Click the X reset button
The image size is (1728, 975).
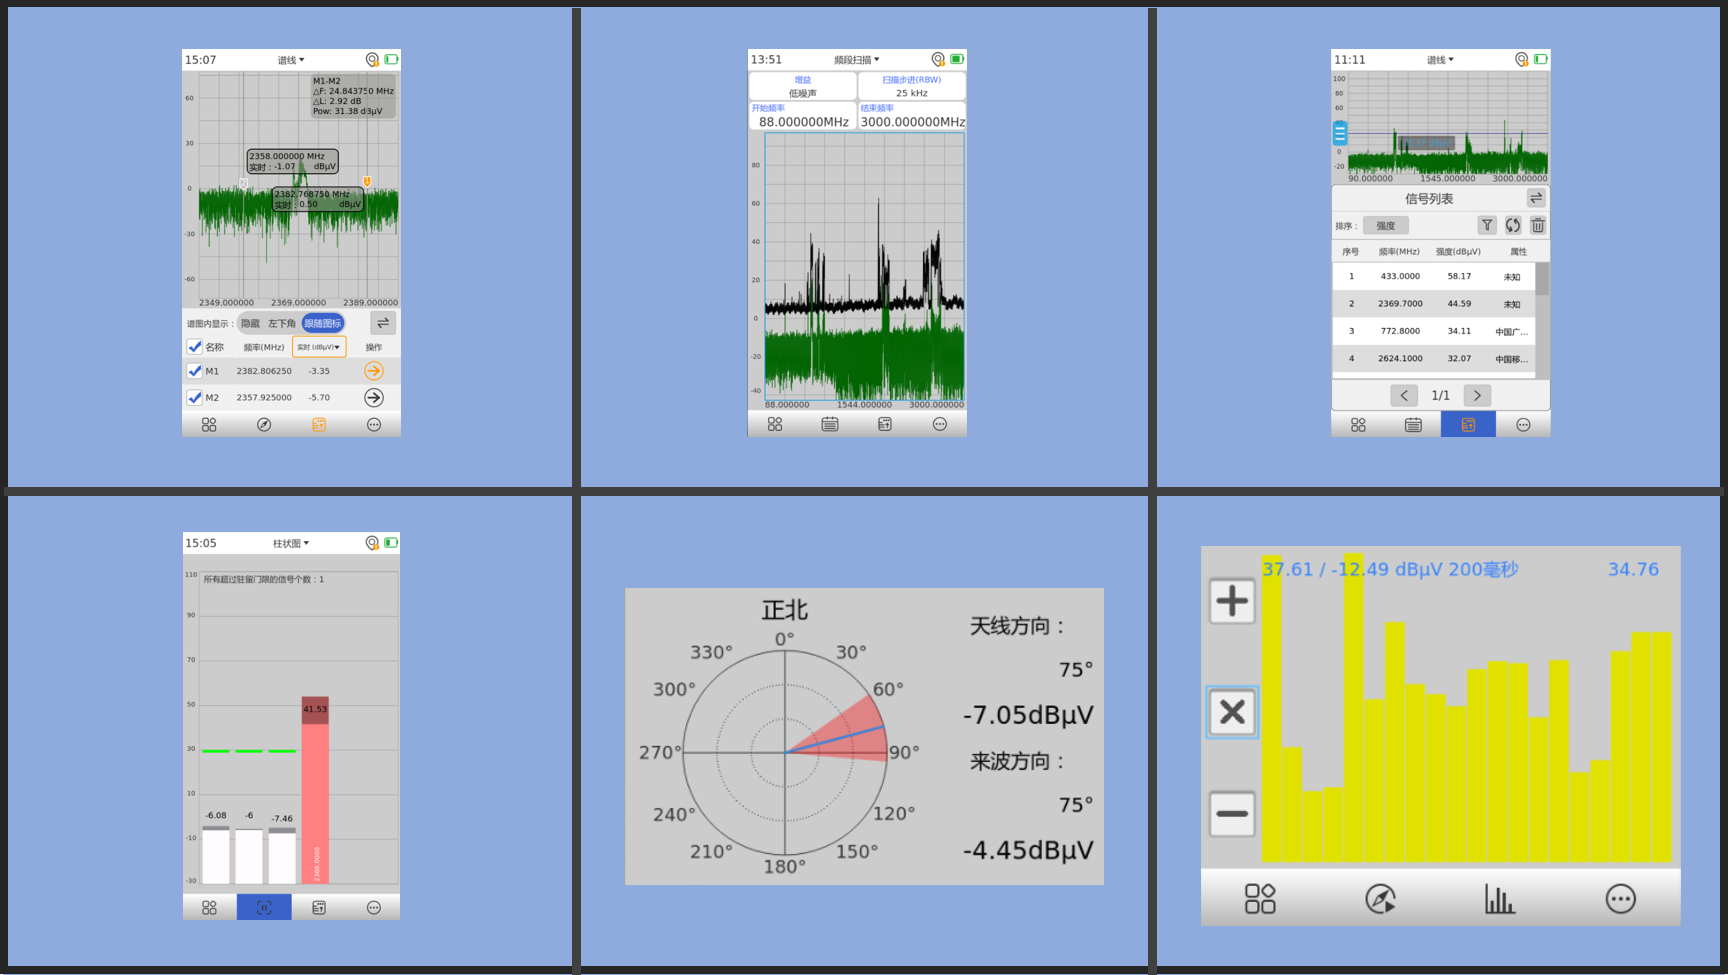[1232, 712]
